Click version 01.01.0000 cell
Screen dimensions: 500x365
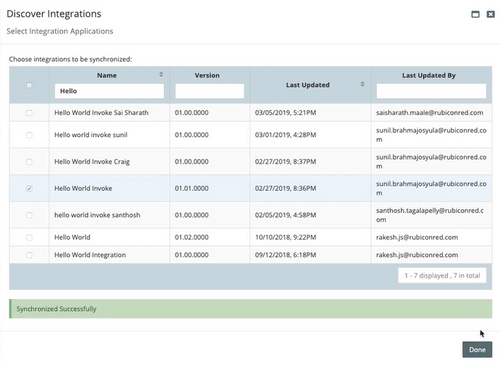coord(192,188)
